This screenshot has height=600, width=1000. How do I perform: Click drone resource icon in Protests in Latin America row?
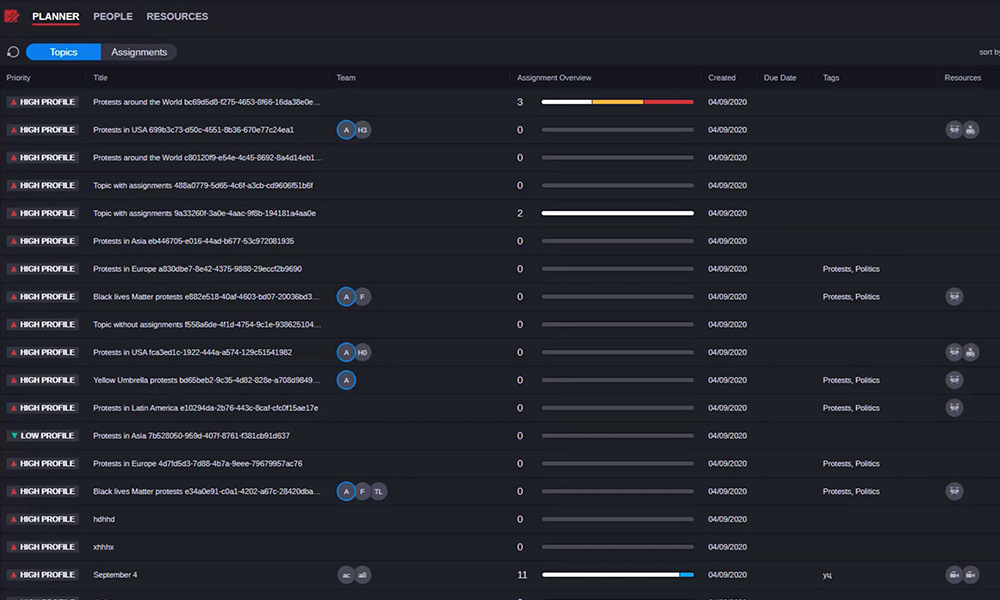tap(954, 408)
